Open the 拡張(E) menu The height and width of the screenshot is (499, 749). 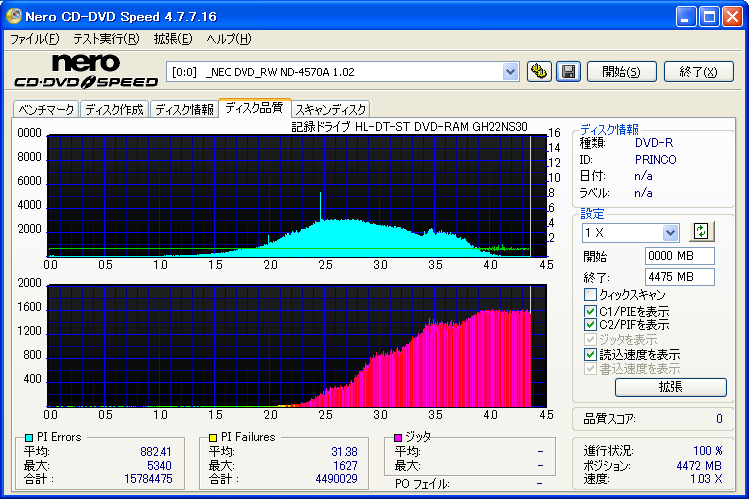pyautogui.click(x=172, y=39)
